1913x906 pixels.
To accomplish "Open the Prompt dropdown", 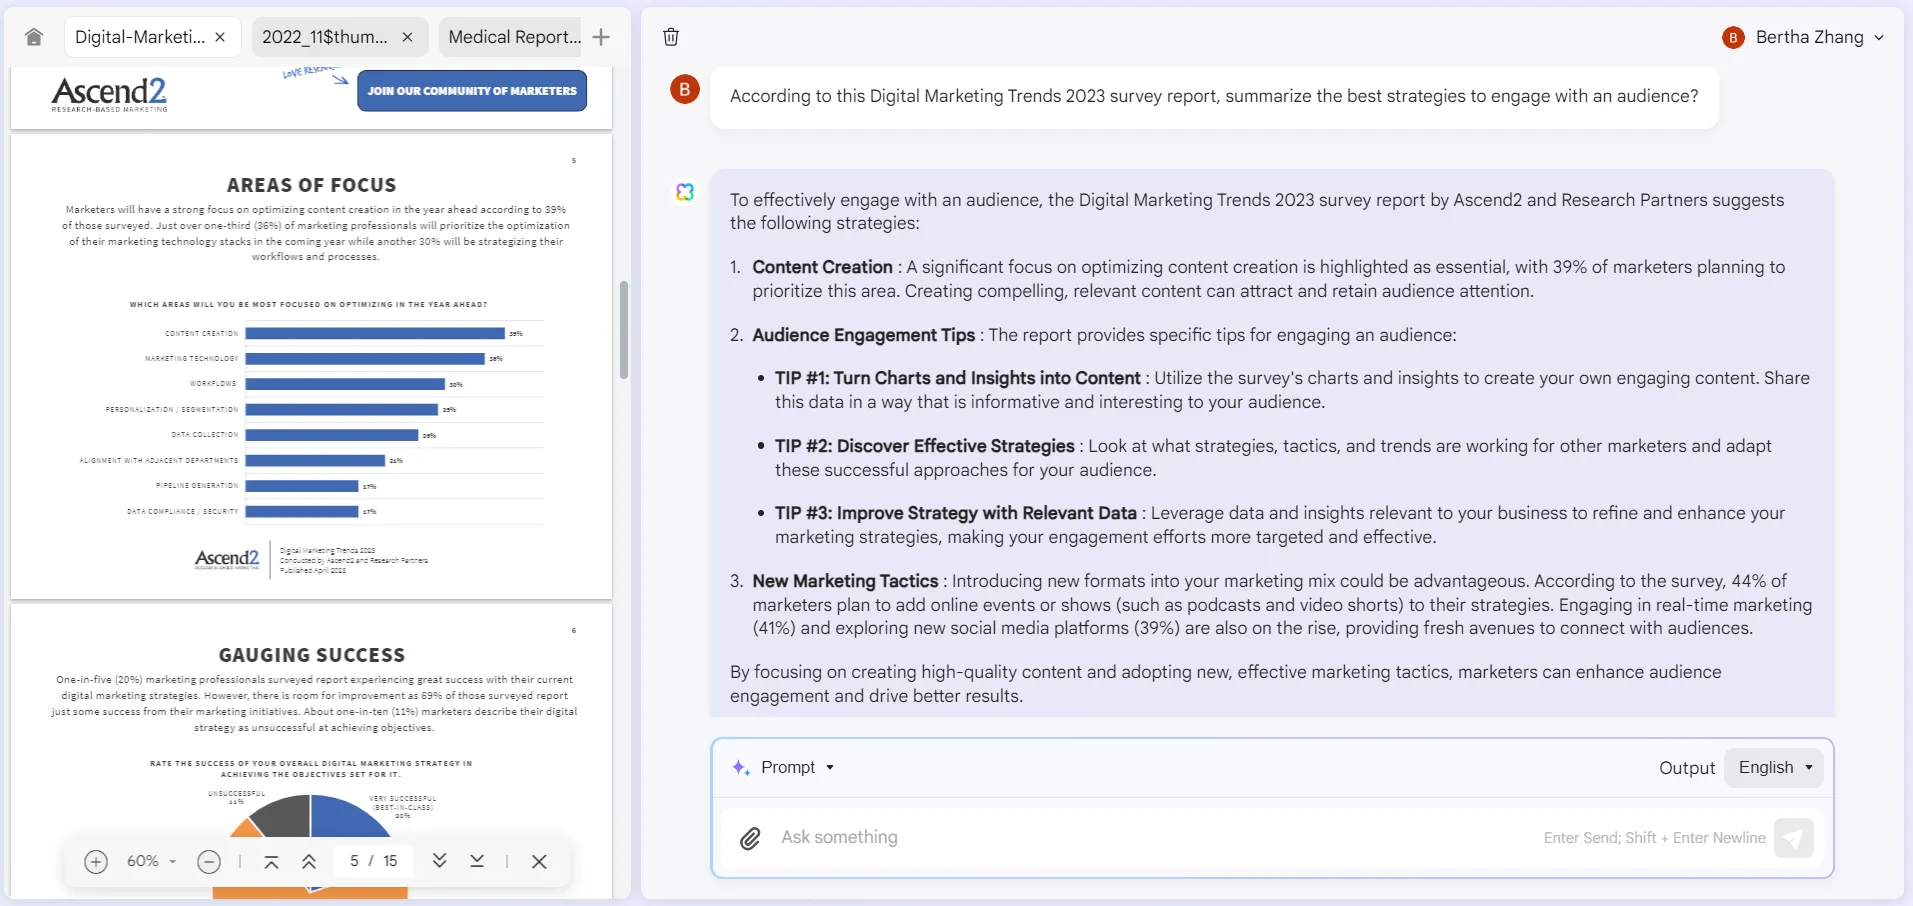I will coord(797,767).
